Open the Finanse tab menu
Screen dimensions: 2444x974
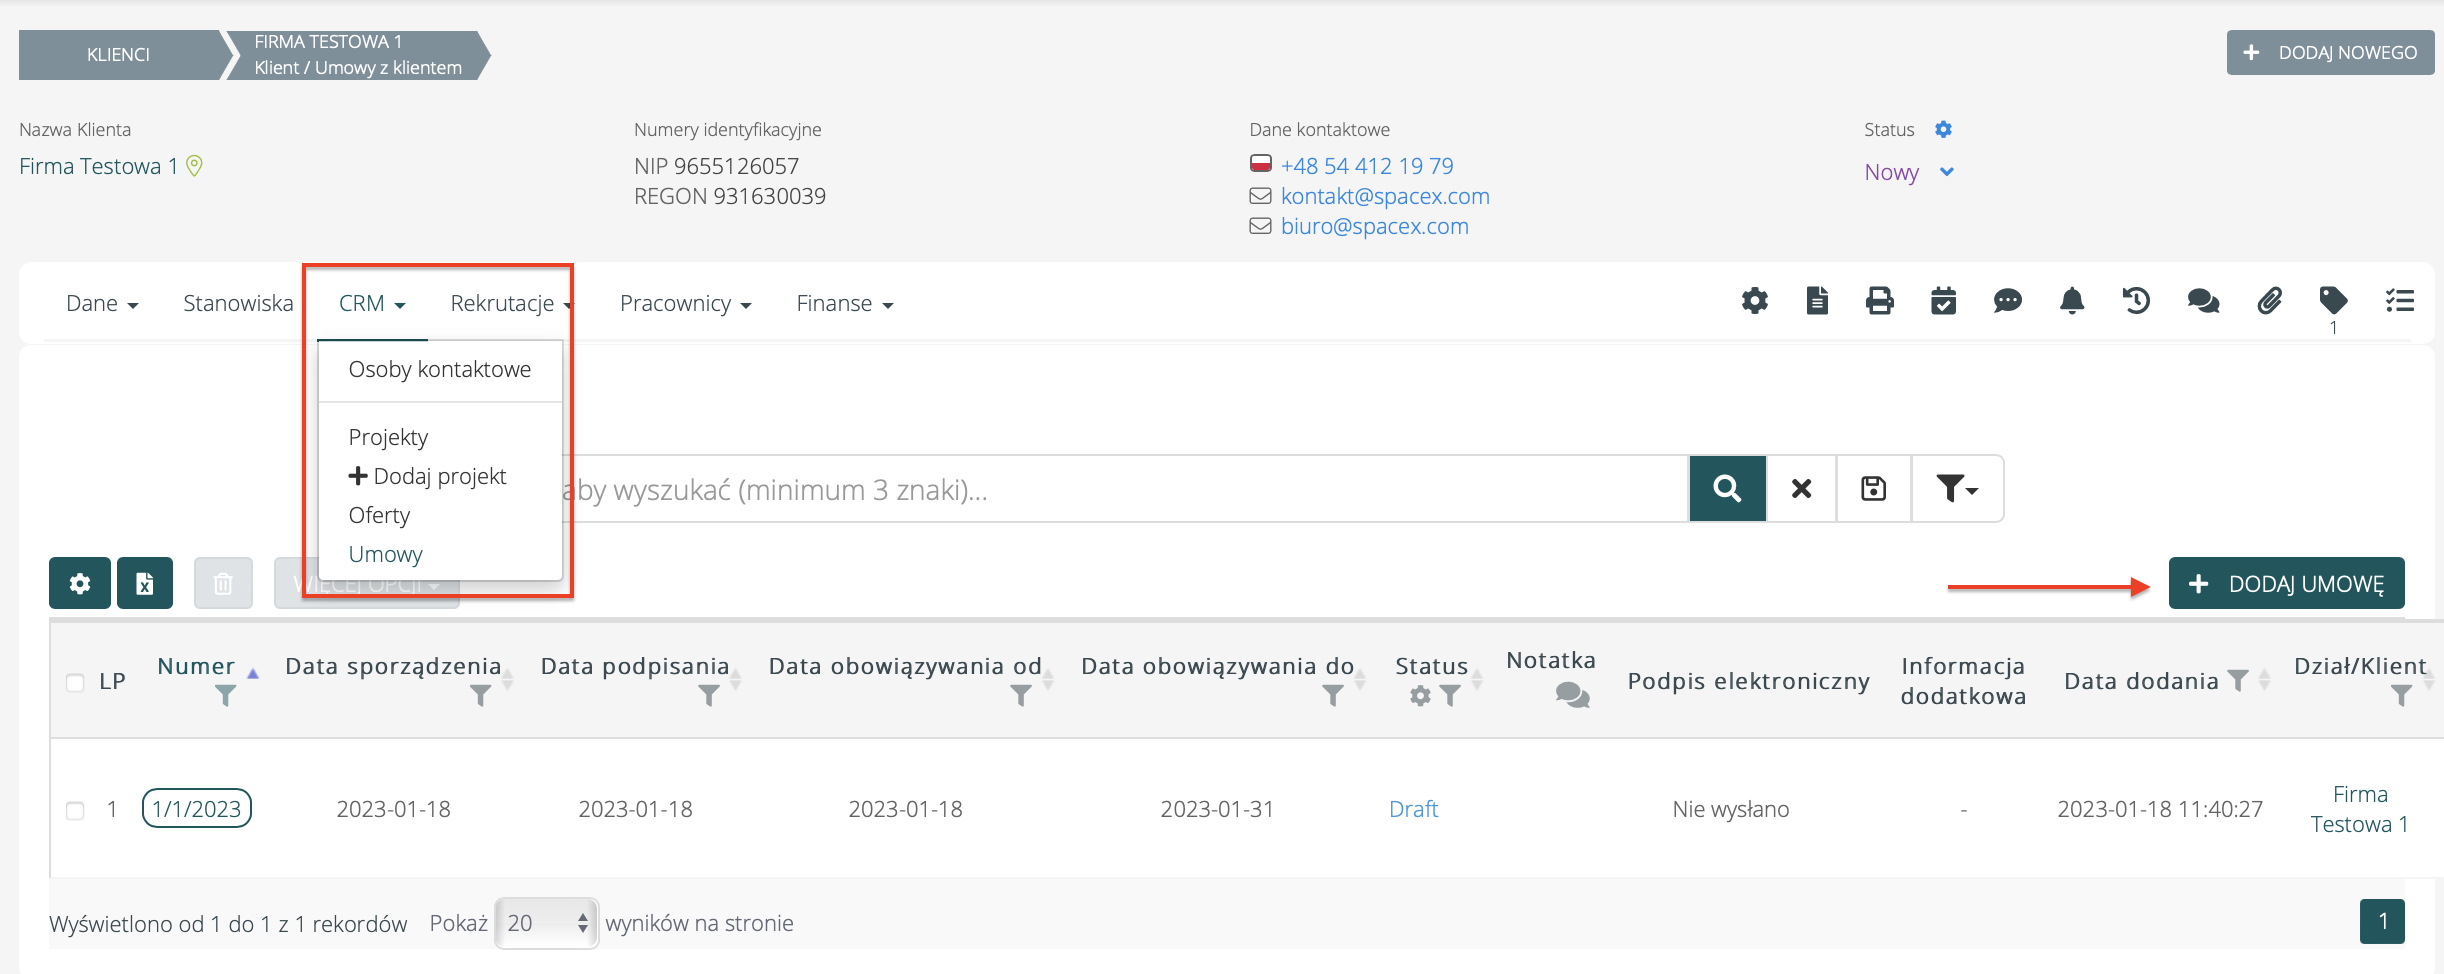pyautogui.click(x=844, y=303)
